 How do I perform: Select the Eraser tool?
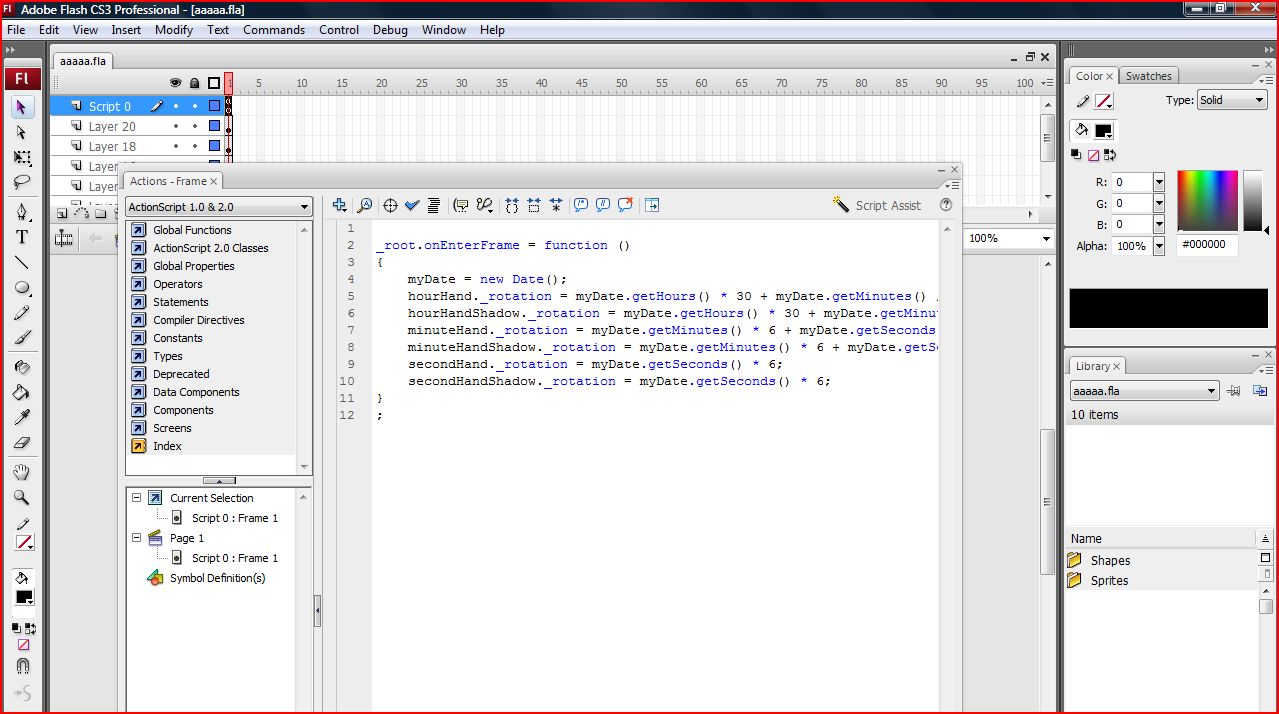tap(22, 443)
